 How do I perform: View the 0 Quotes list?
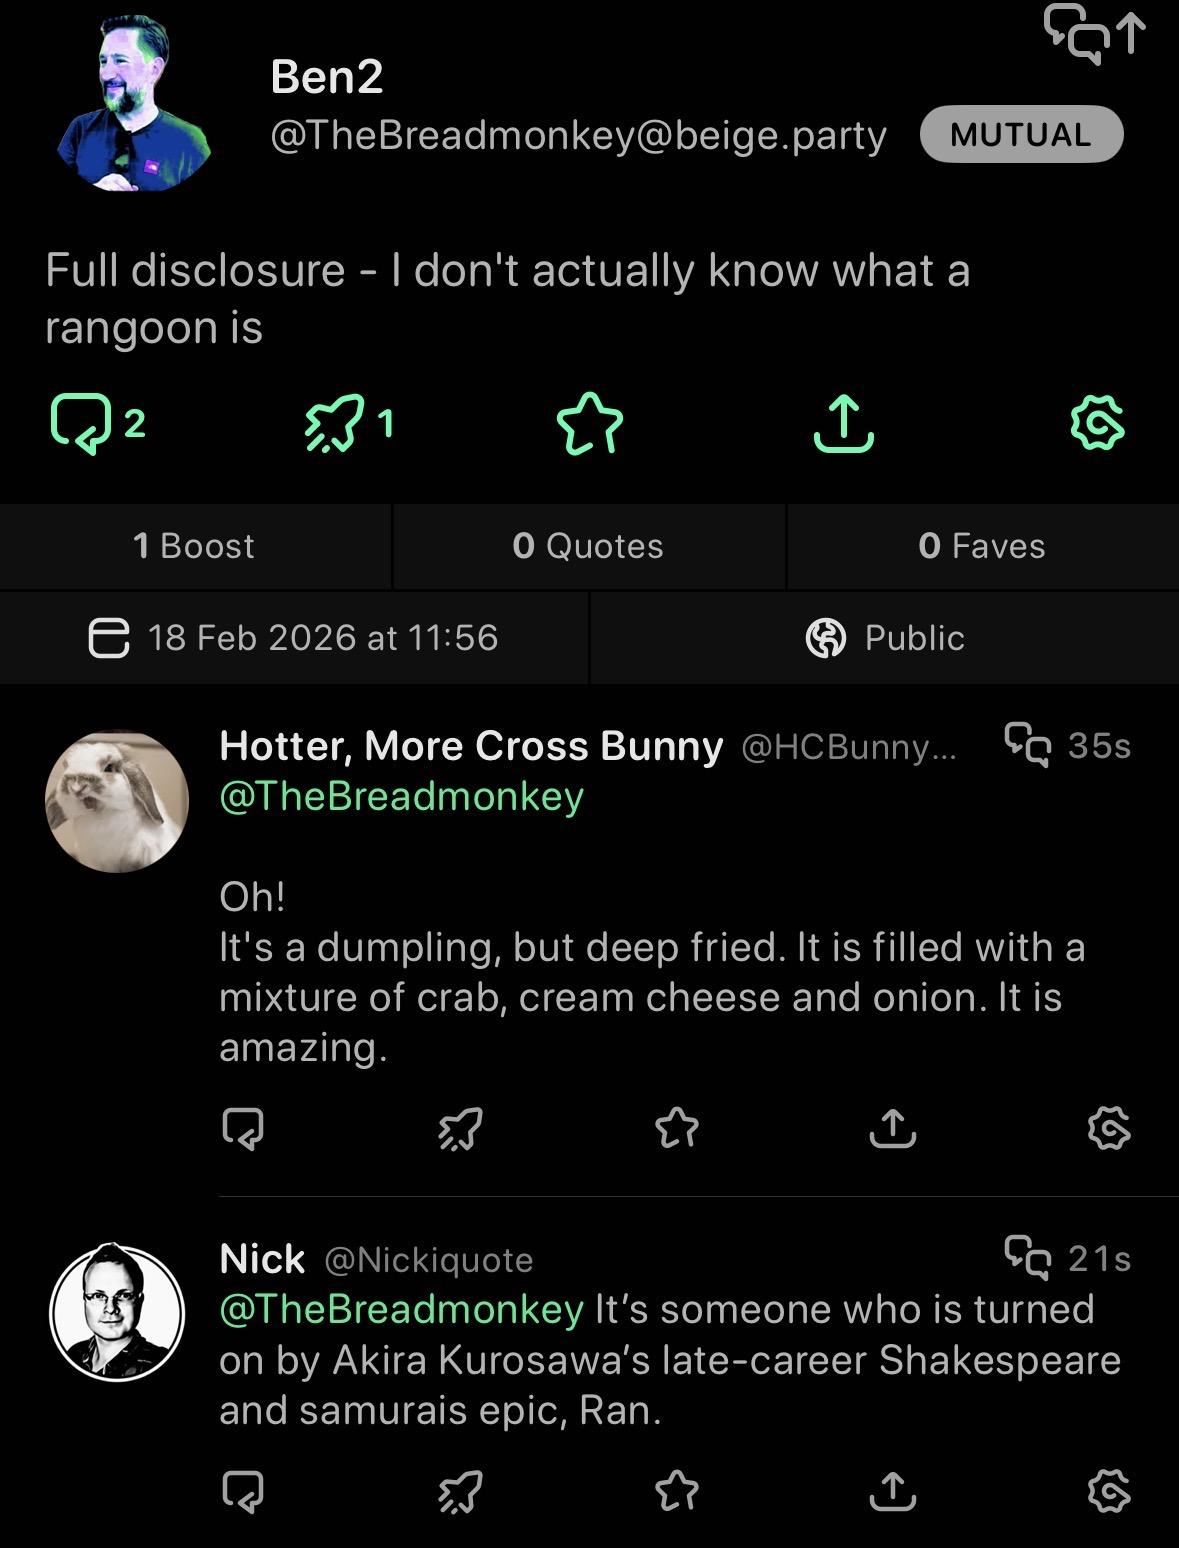[x=588, y=546]
